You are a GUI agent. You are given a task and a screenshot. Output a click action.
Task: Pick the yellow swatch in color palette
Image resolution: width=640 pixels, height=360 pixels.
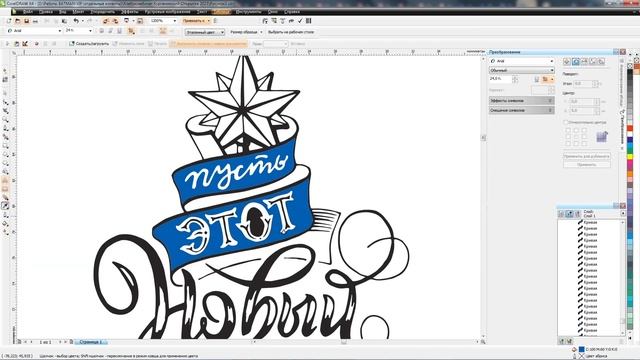(630, 157)
